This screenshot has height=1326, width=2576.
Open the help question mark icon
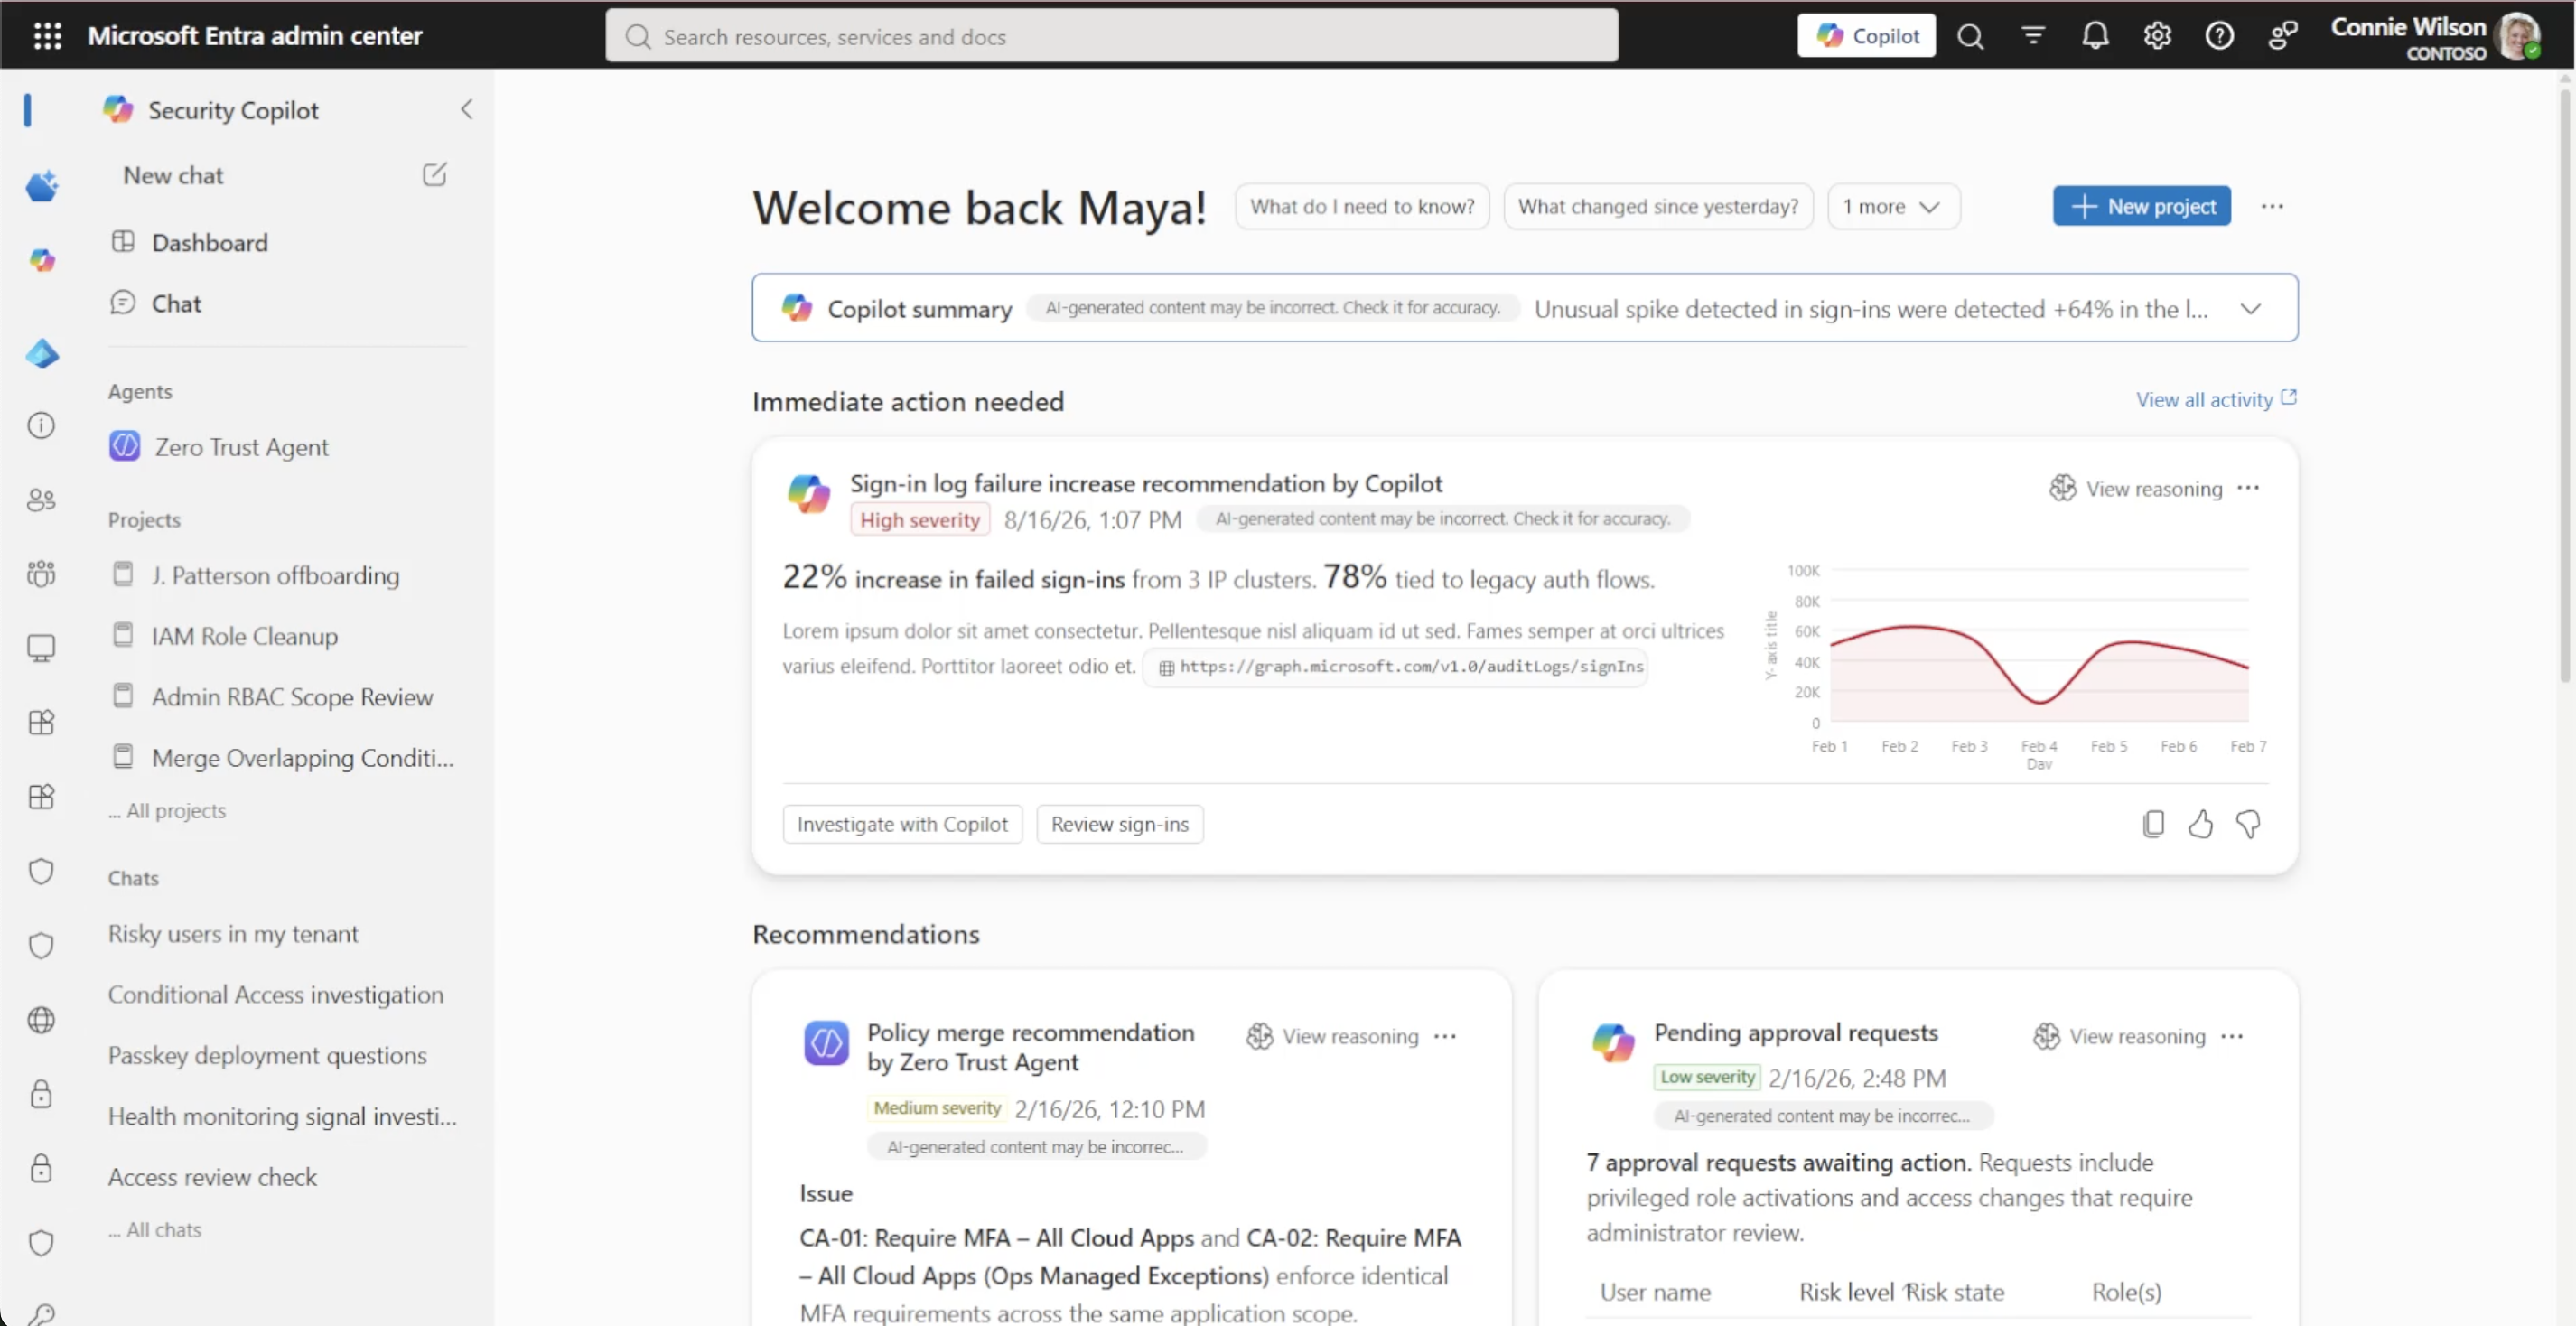coord(2219,36)
